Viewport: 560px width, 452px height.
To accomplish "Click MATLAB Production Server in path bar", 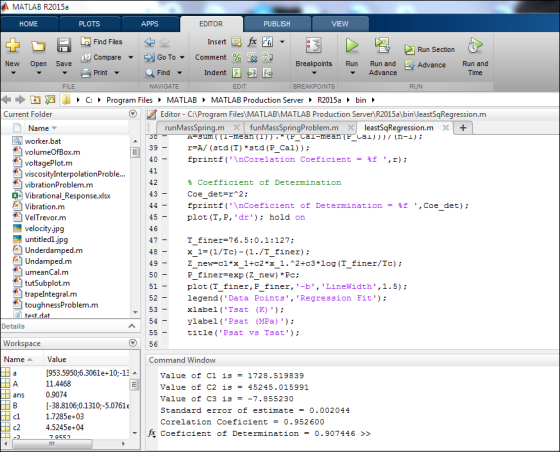I will pyautogui.click(x=257, y=100).
